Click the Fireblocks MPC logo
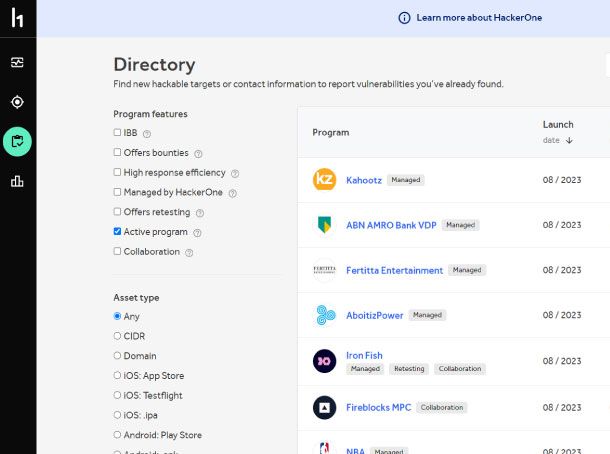The image size is (610, 454). (324, 407)
